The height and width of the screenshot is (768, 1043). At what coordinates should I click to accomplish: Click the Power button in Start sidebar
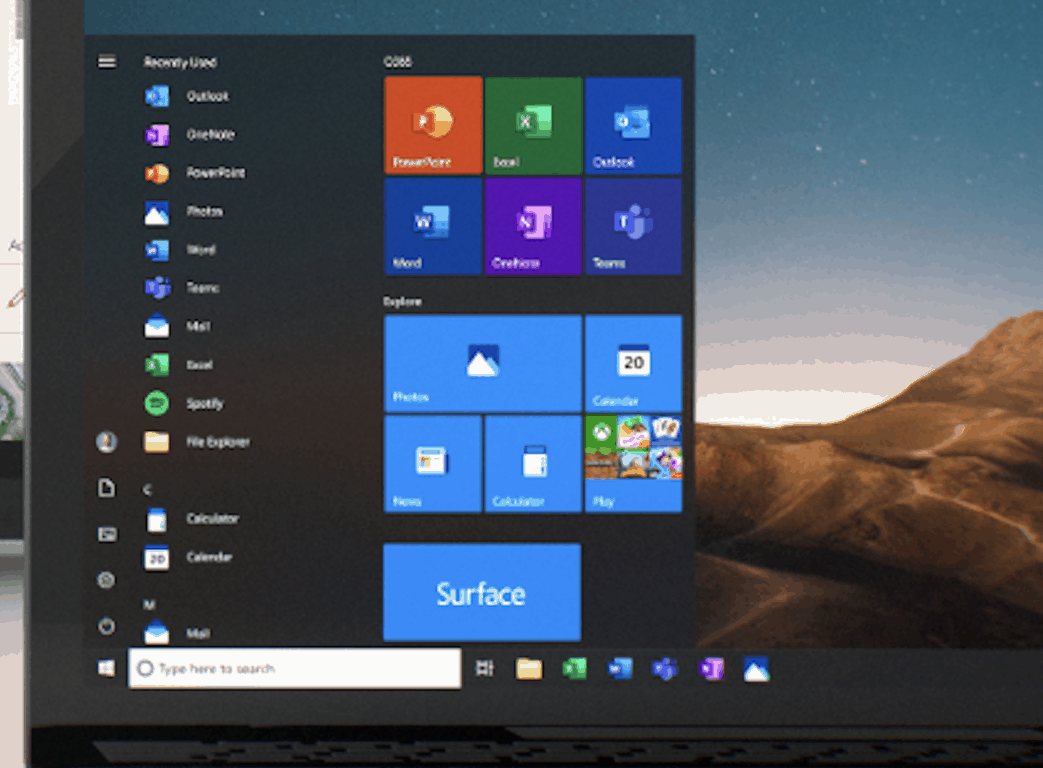point(106,626)
